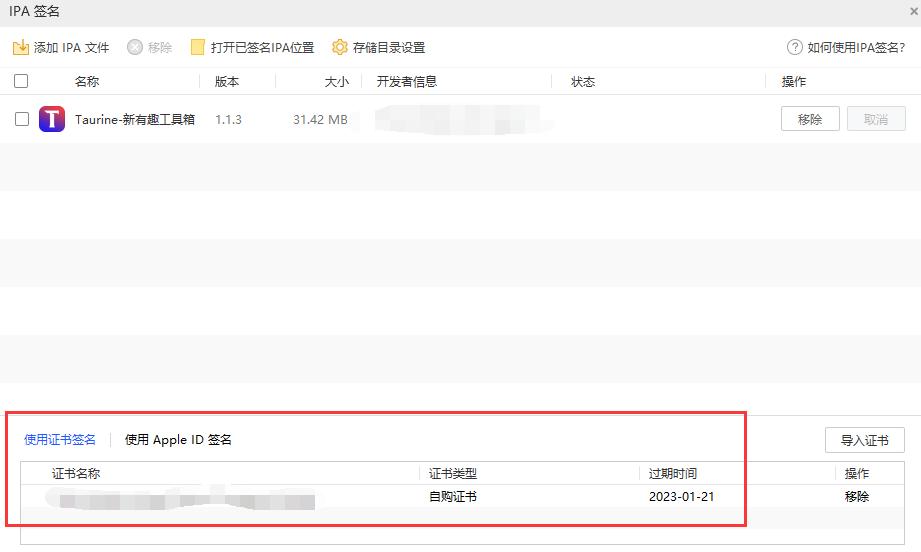Click size value 31.42 MB
Screen dimensions: 921x552
coord(320,120)
